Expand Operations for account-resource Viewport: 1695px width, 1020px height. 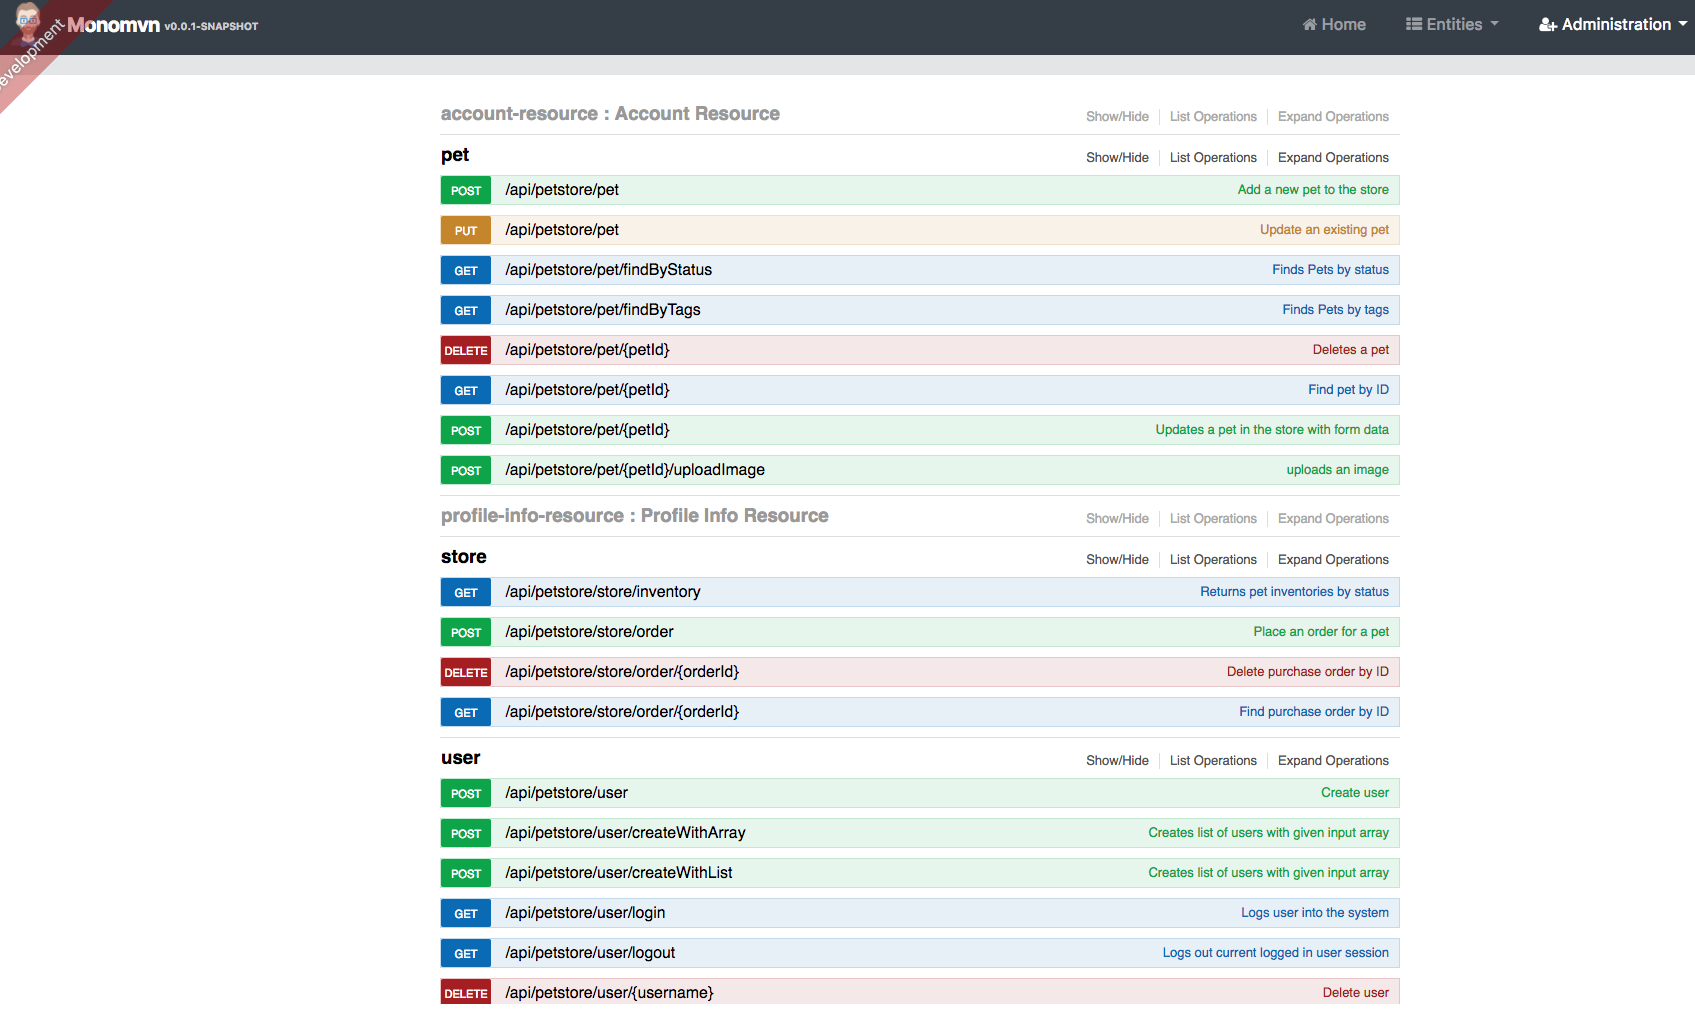tap(1332, 116)
